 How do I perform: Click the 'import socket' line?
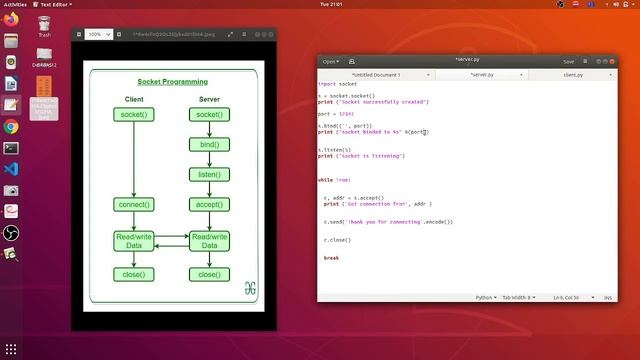[338, 84]
